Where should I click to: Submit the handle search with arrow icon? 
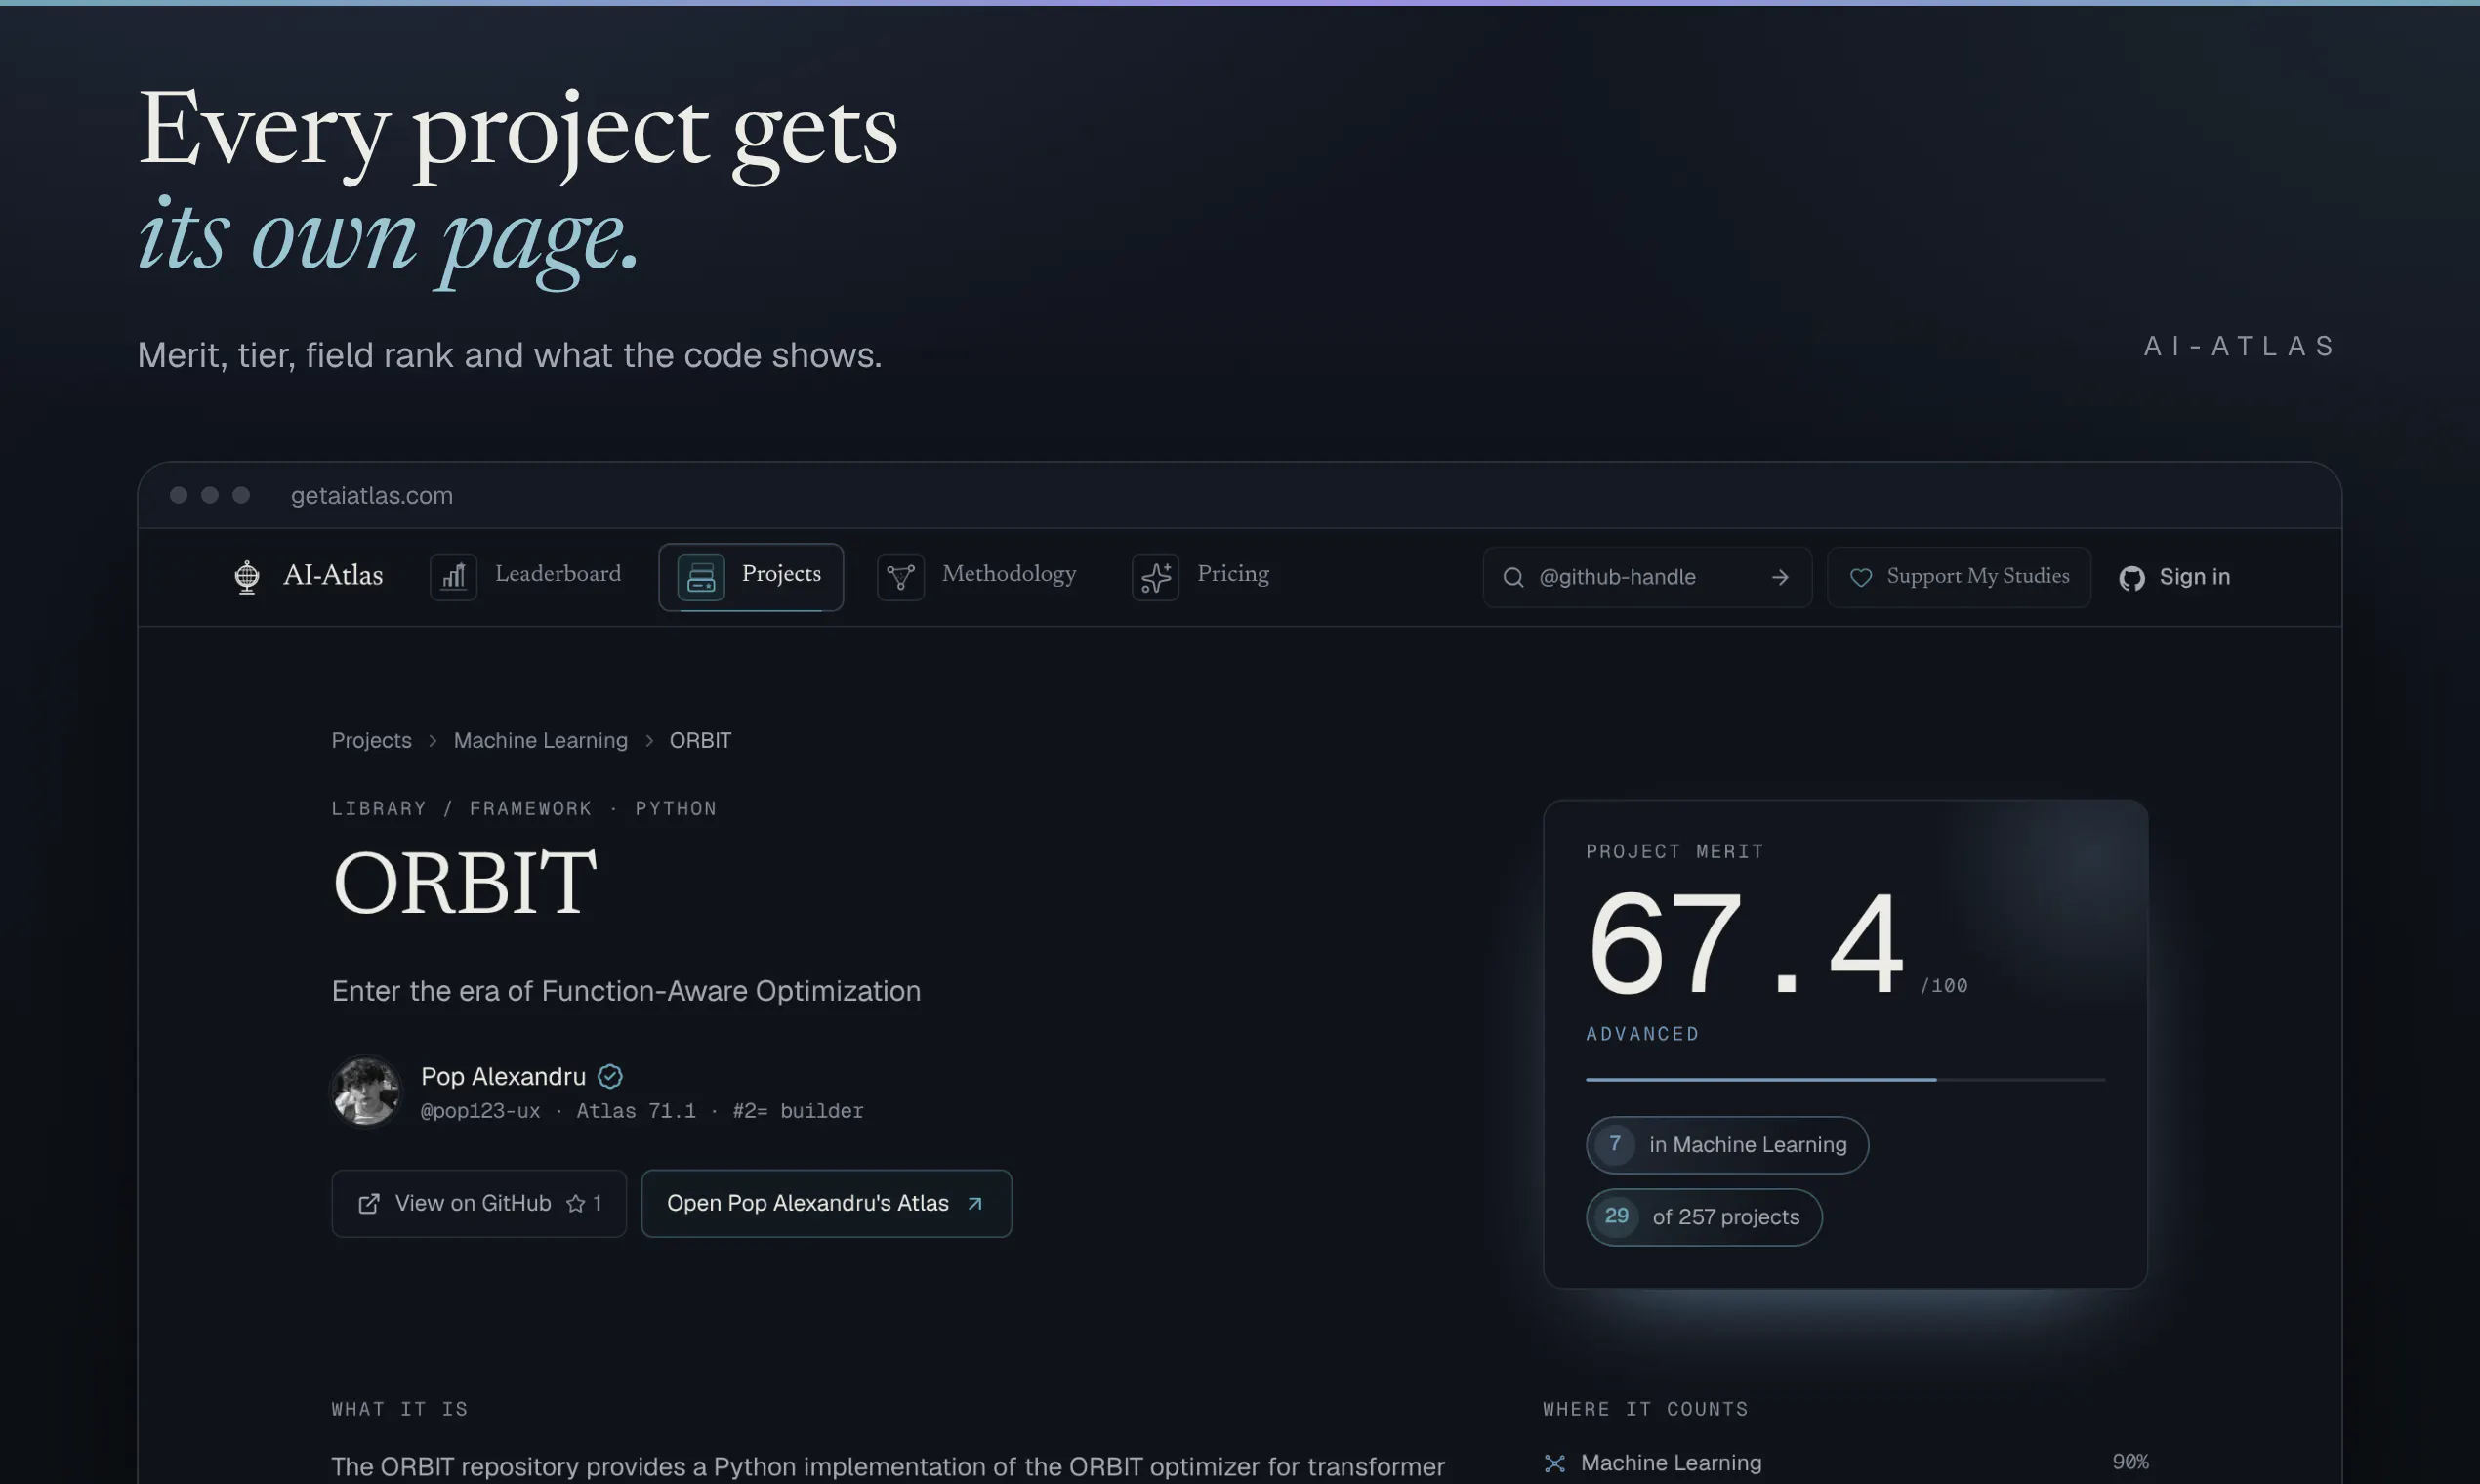click(1780, 577)
